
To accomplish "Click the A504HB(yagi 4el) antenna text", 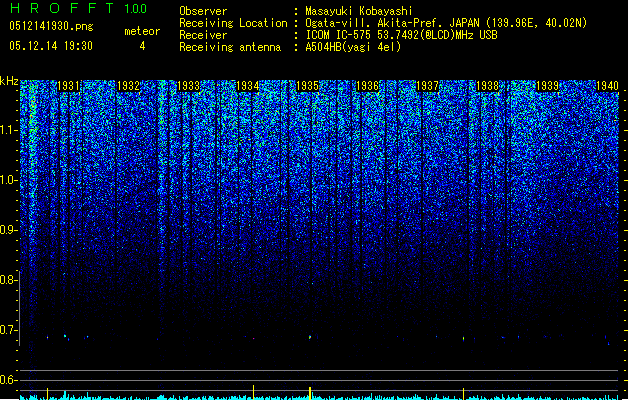I will coord(353,47).
